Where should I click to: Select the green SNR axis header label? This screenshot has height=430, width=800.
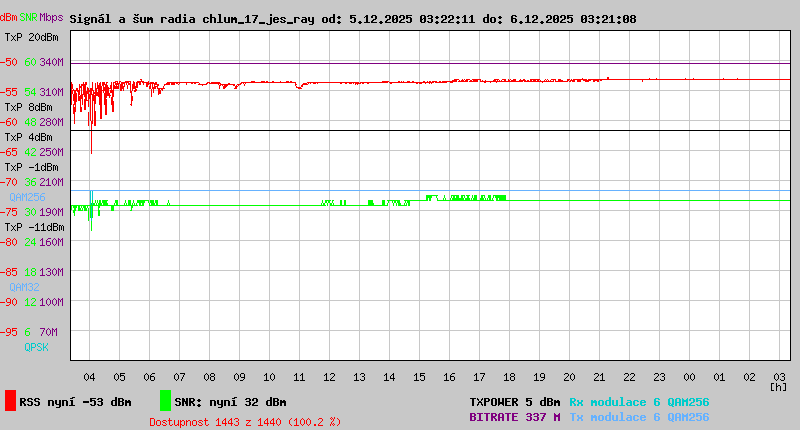[29, 19]
